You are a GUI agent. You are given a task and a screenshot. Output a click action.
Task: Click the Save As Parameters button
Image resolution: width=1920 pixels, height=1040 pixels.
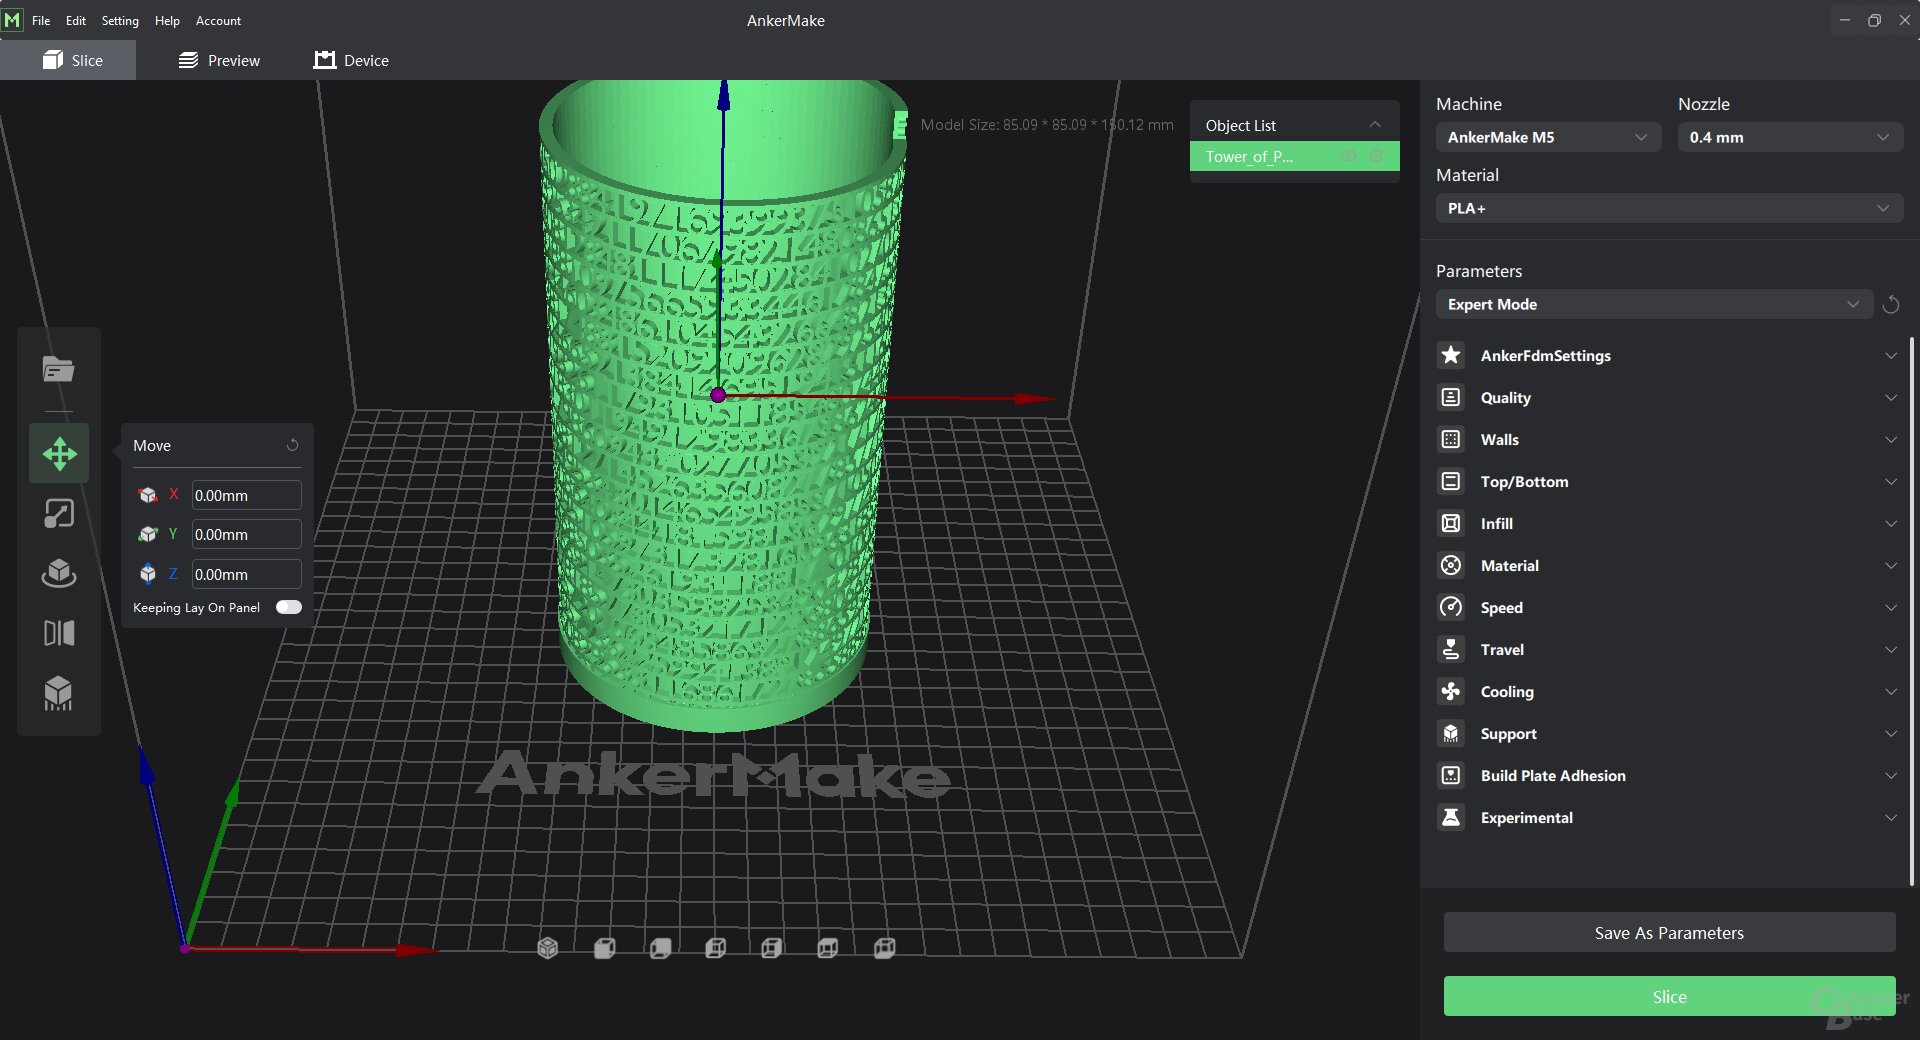[1668, 932]
